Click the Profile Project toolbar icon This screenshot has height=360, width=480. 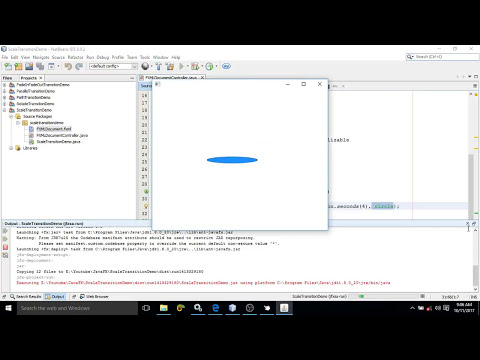209,66
